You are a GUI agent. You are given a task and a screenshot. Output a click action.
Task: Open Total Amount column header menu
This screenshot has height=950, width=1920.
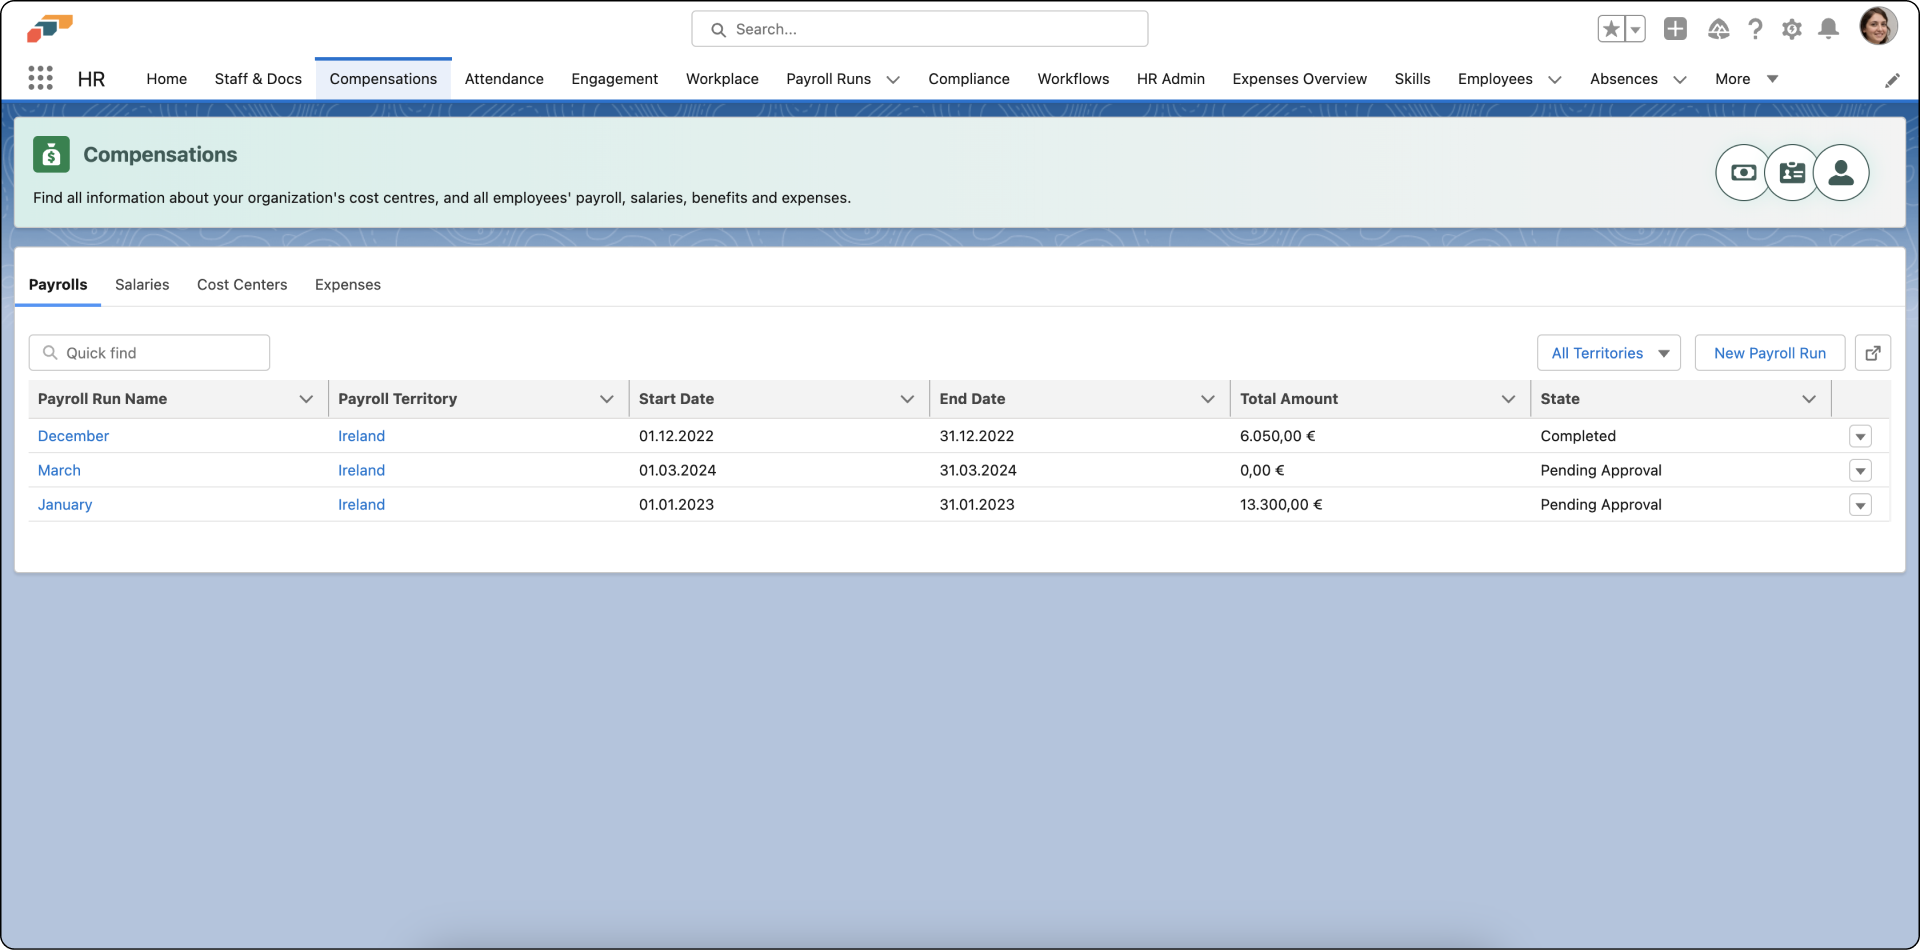[x=1508, y=399]
